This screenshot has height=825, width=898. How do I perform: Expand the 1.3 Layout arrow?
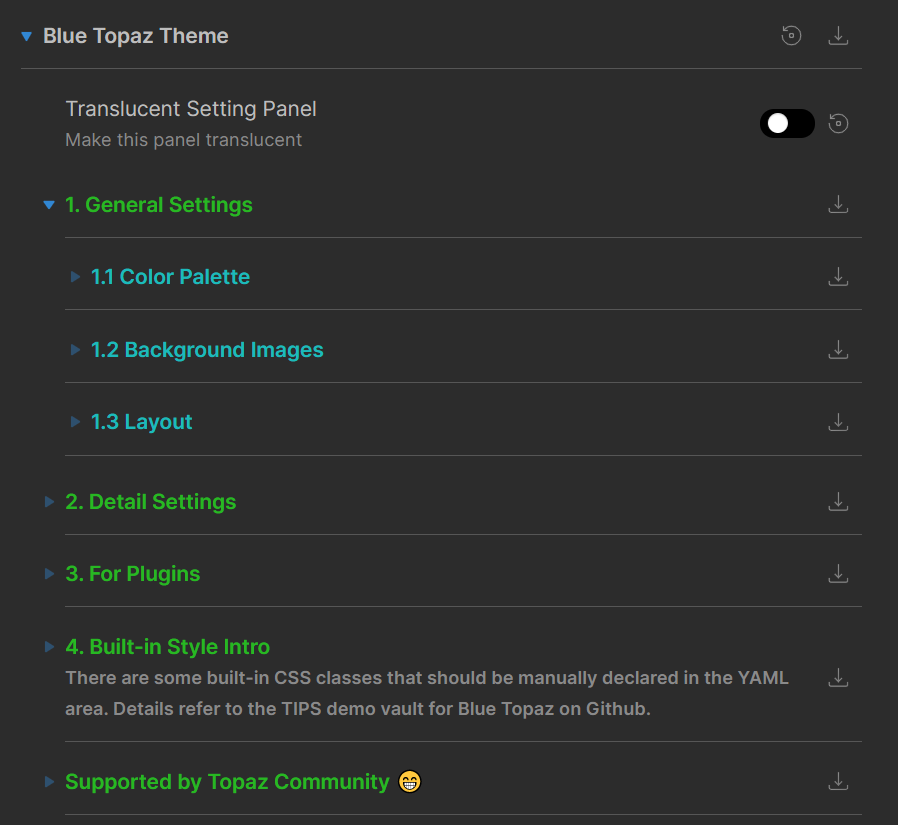pos(75,422)
